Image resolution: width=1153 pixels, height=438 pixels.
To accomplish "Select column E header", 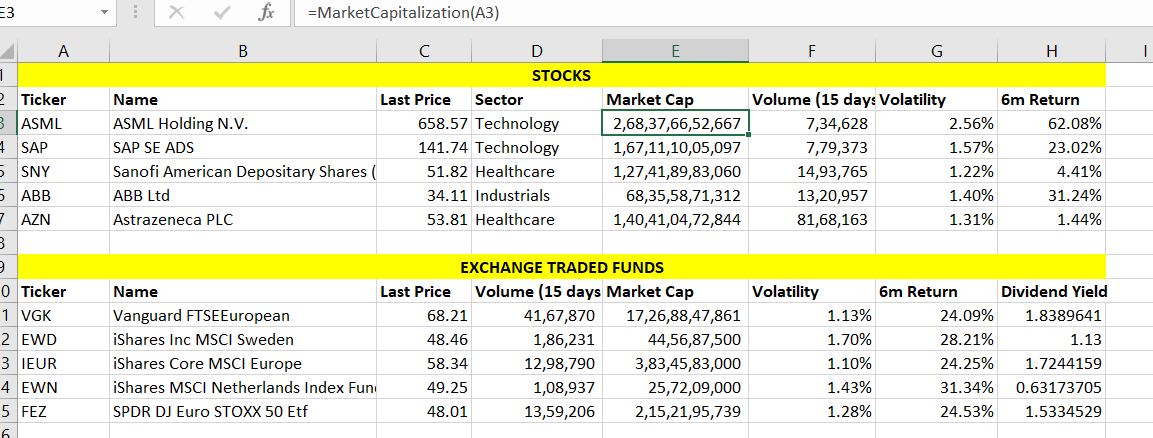I will tap(675, 52).
